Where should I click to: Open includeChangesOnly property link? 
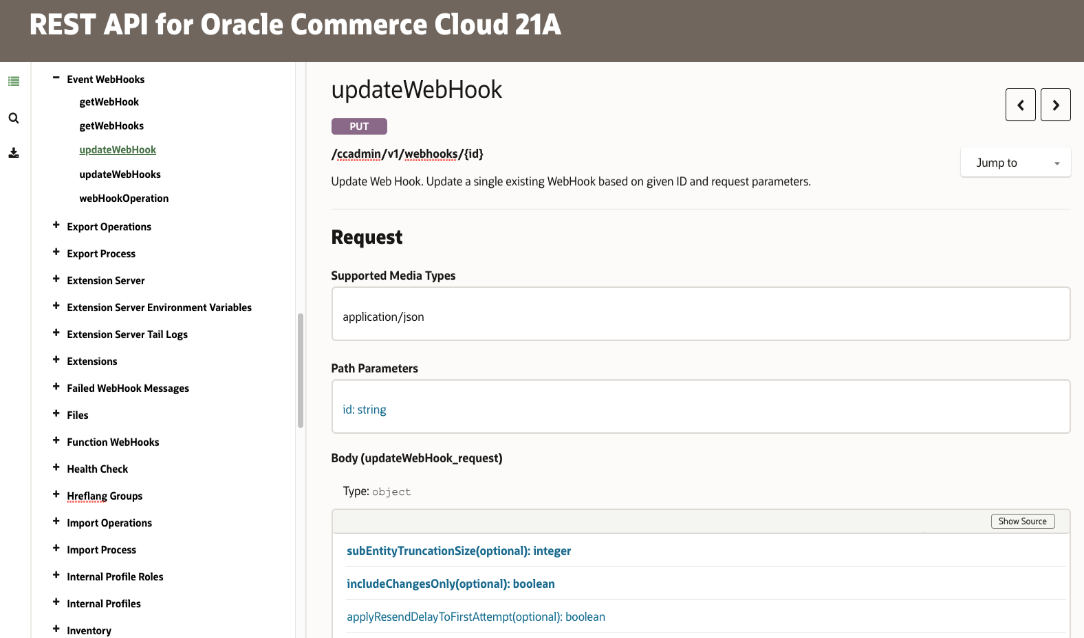(450, 583)
